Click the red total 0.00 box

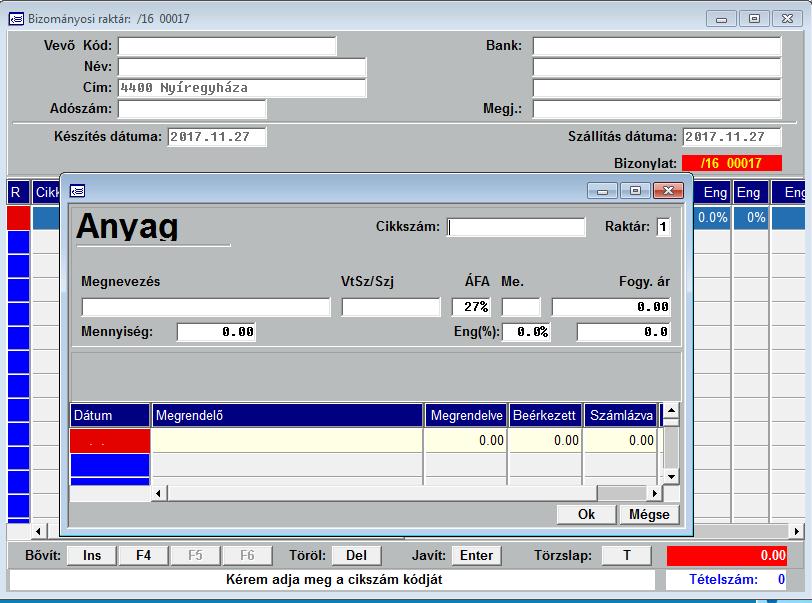[727, 555]
